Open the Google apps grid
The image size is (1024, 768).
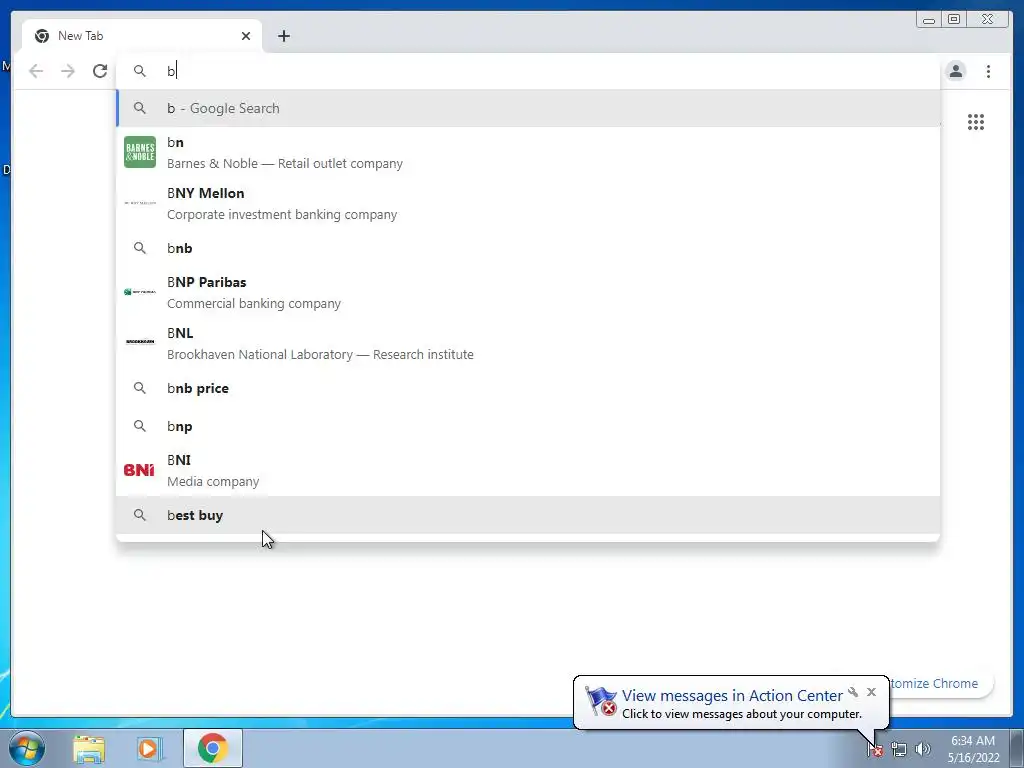pyautogui.click(x=976, y=122)
